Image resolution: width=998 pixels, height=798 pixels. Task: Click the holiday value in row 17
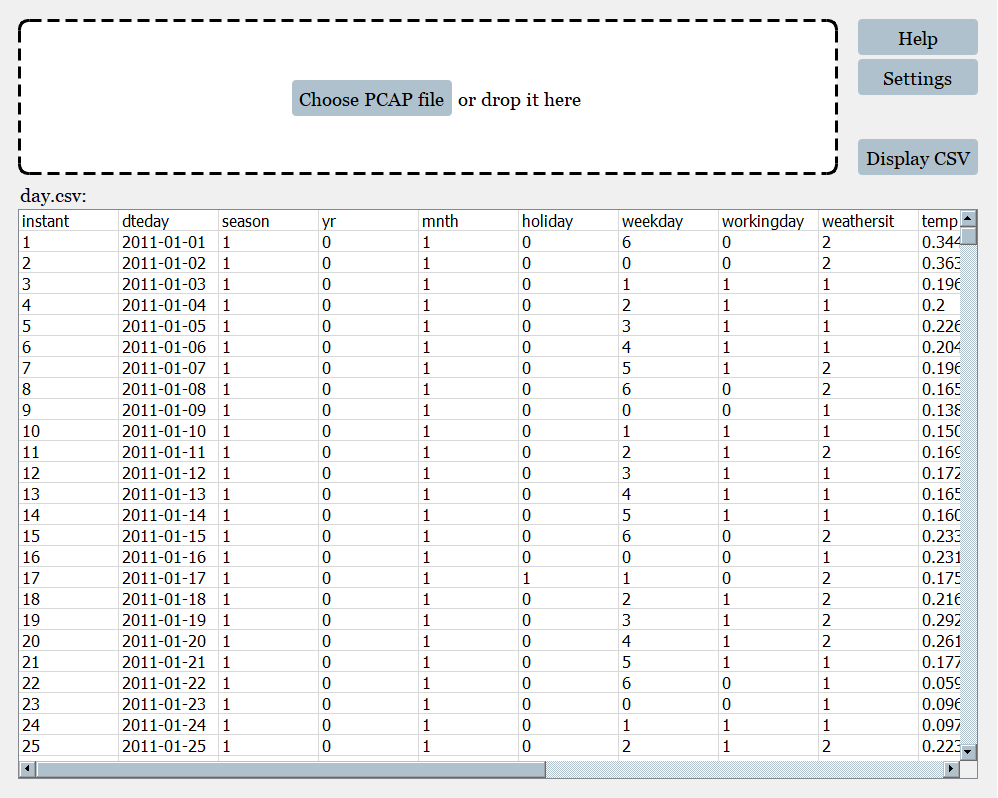pos(526,578)
